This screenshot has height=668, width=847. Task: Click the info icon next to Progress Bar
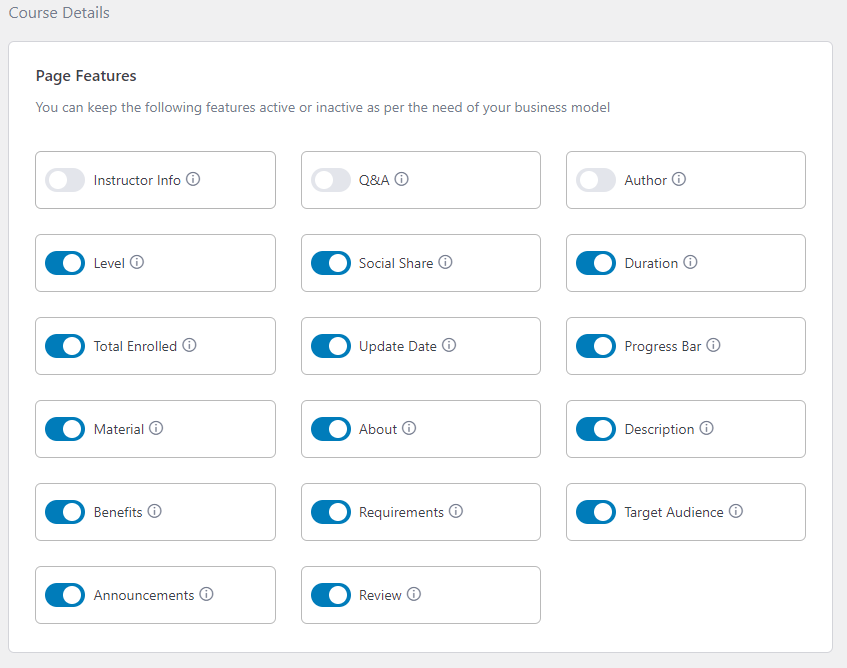point(713,345)
